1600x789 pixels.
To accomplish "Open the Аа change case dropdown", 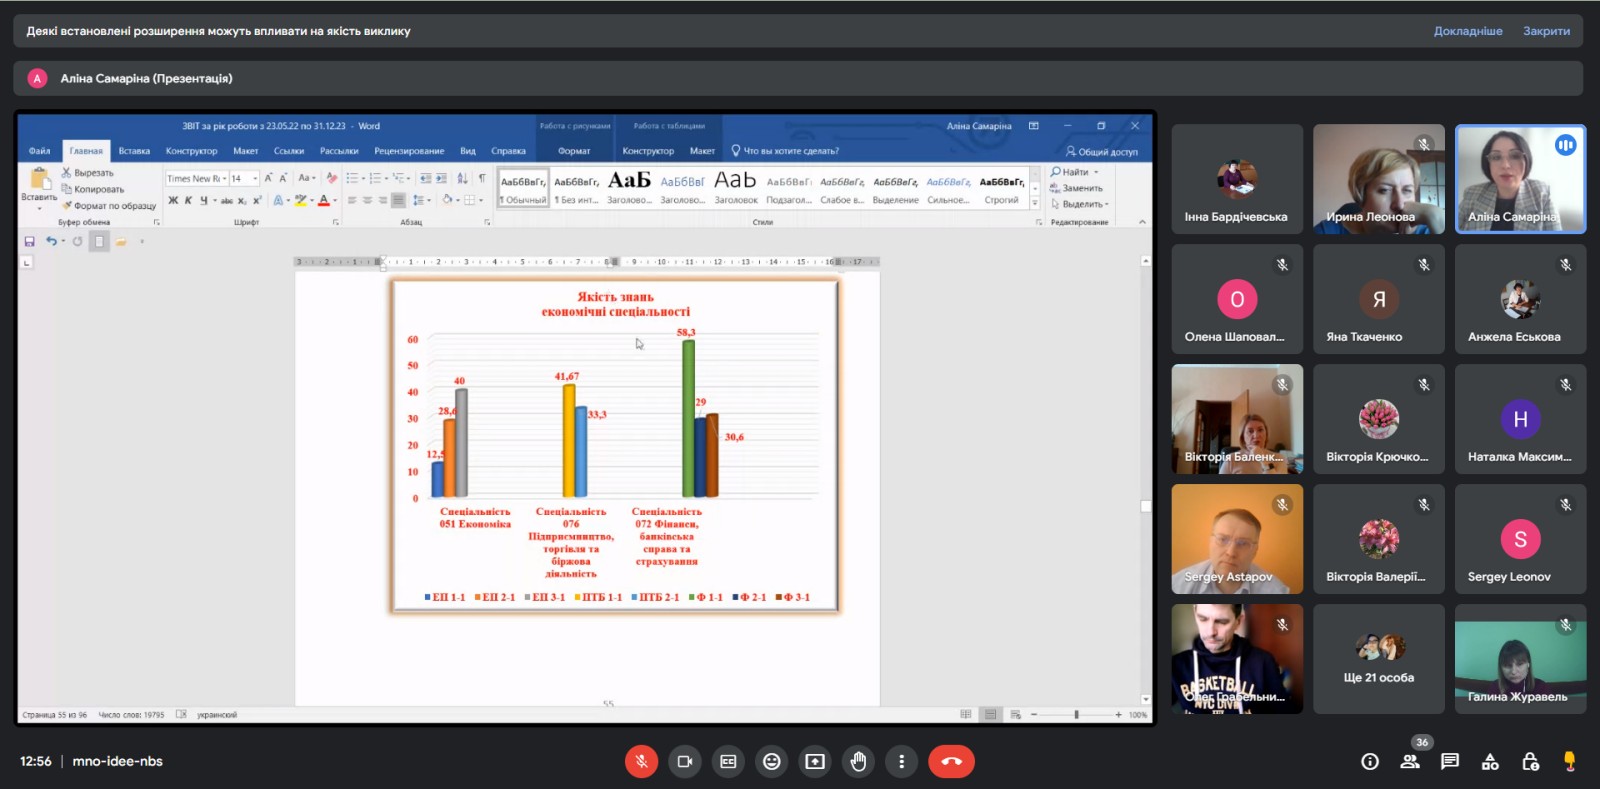I will [306, 178].
